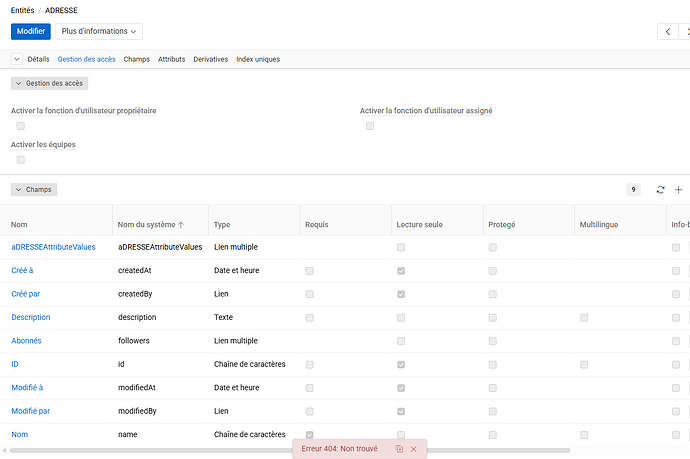The image size is (690, 459).
Task: Click system name cell 'followers'
Action: pyautogui.click(x=134, y=341)
